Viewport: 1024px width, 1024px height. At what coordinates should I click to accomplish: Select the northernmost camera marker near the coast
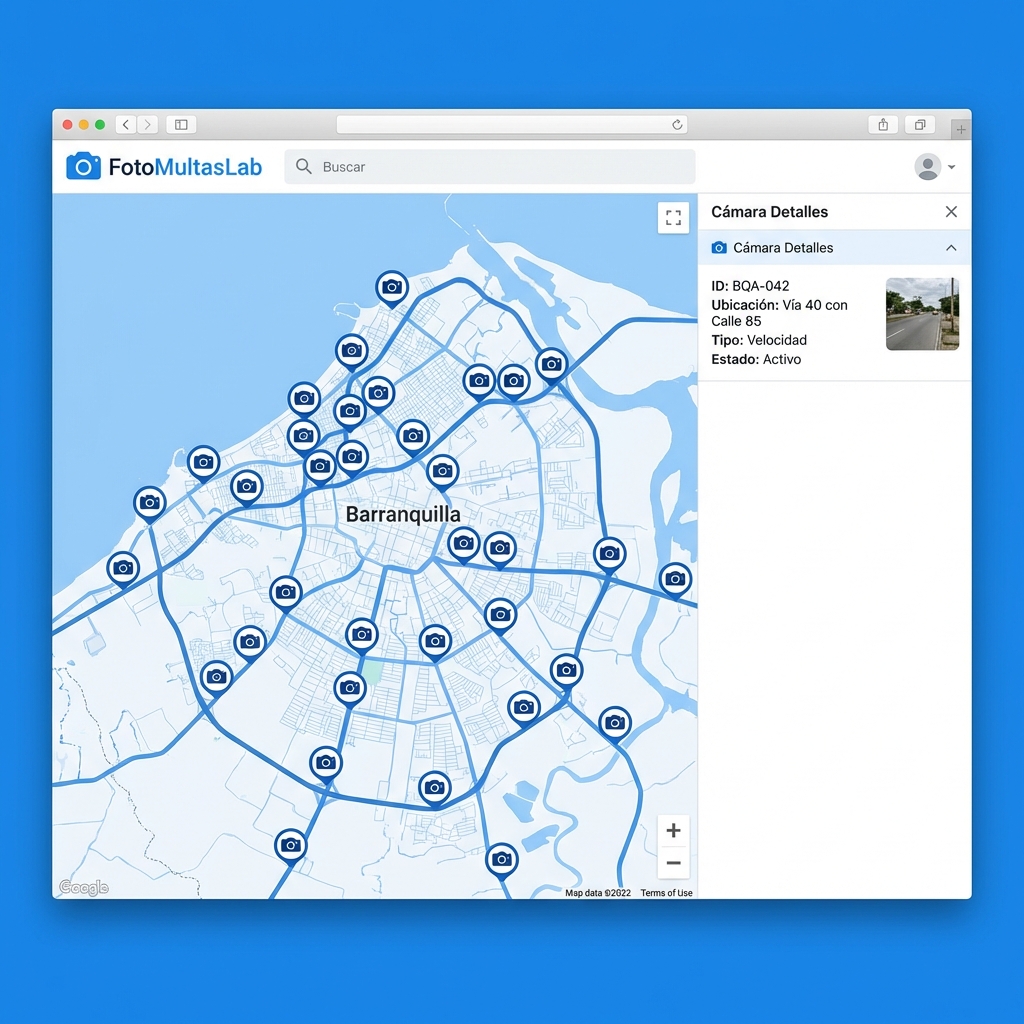coord(392,287)
